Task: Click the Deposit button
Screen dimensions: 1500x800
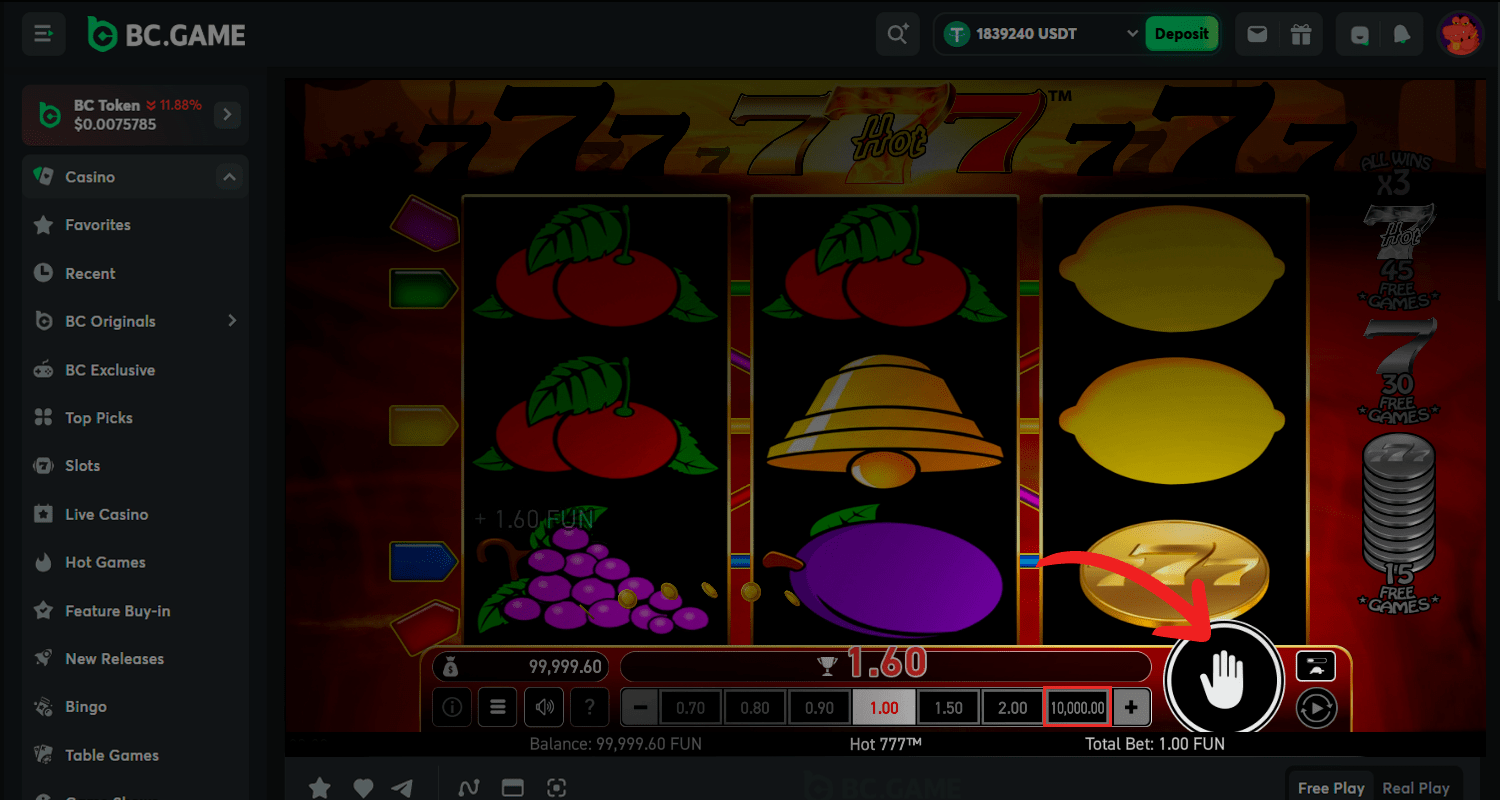Action: [x=1182, y=34]
